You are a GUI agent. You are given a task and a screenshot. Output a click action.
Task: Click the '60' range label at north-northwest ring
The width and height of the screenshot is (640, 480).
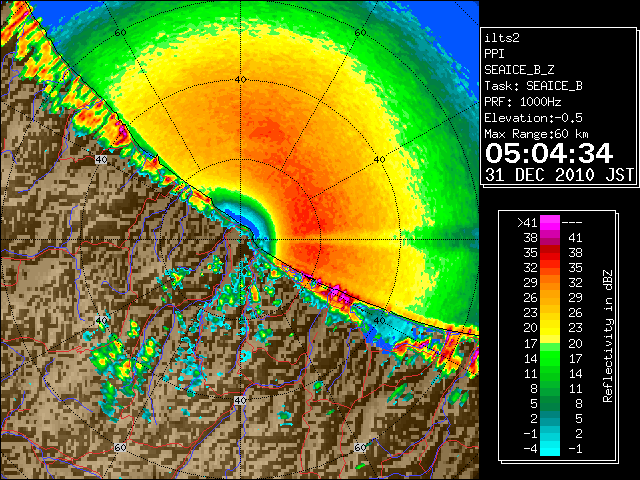[120, 33]
